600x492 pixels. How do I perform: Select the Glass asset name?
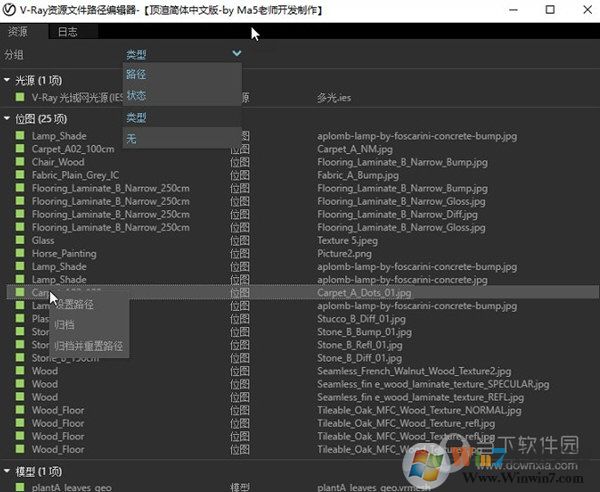[43, 240]
